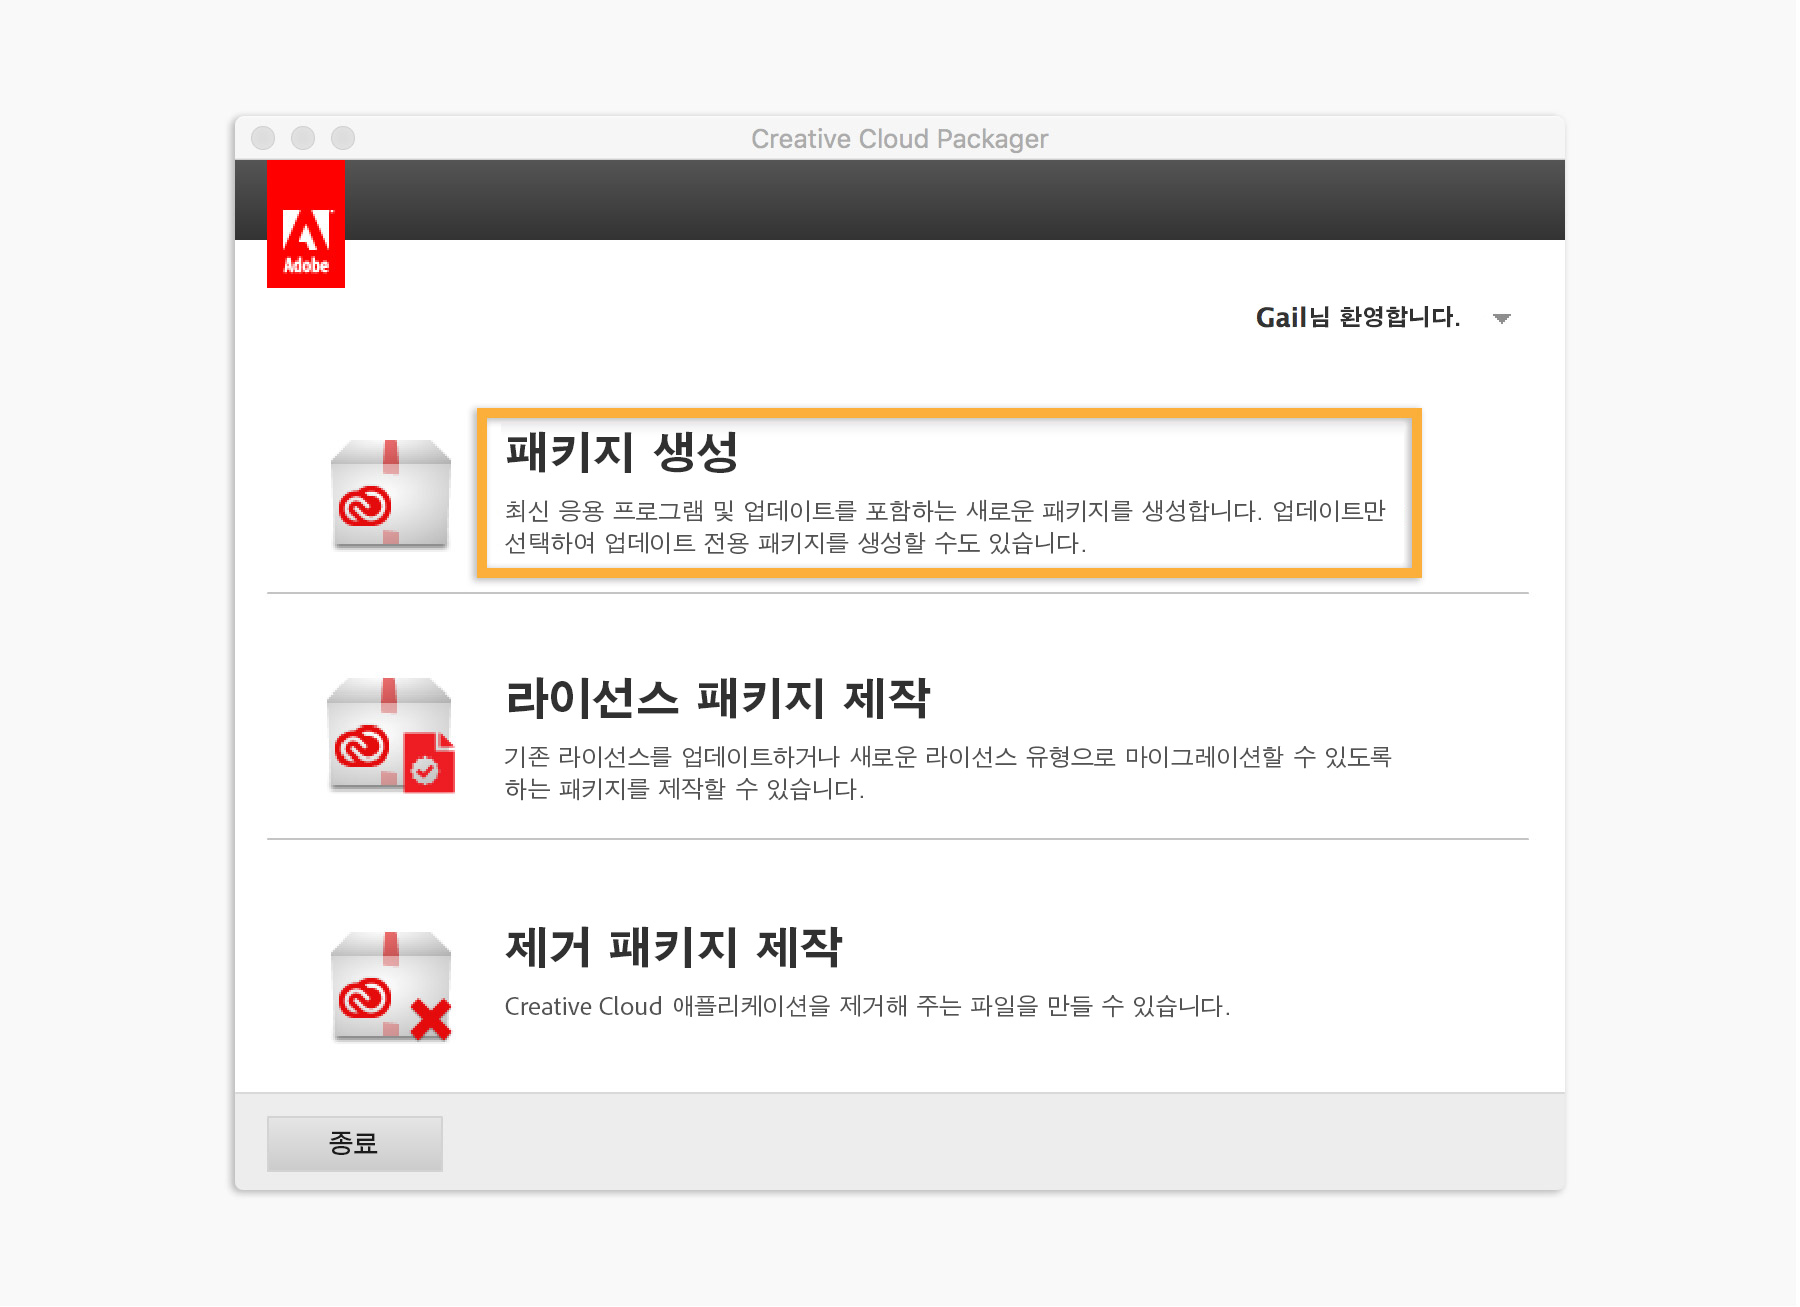Click description starting Creative Cloud 애플리케이션을 제거해
The height and width of the screenshot is (1307, 1800).
pos(867,1006)
